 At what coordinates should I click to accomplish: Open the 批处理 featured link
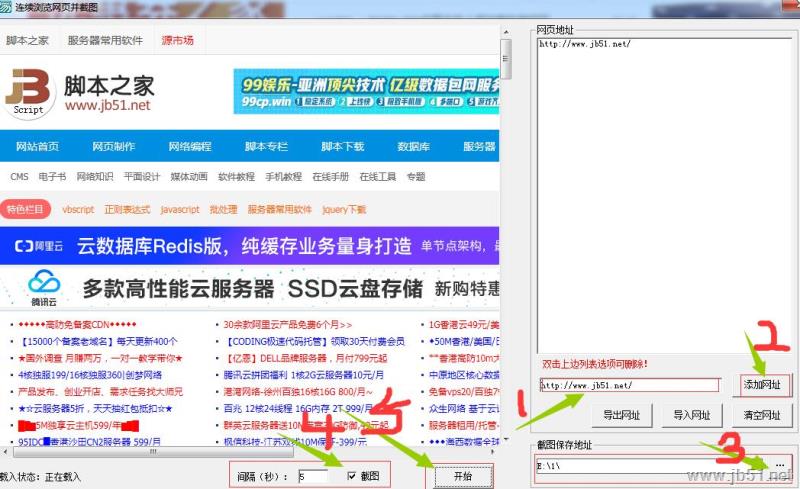[223, 209]
